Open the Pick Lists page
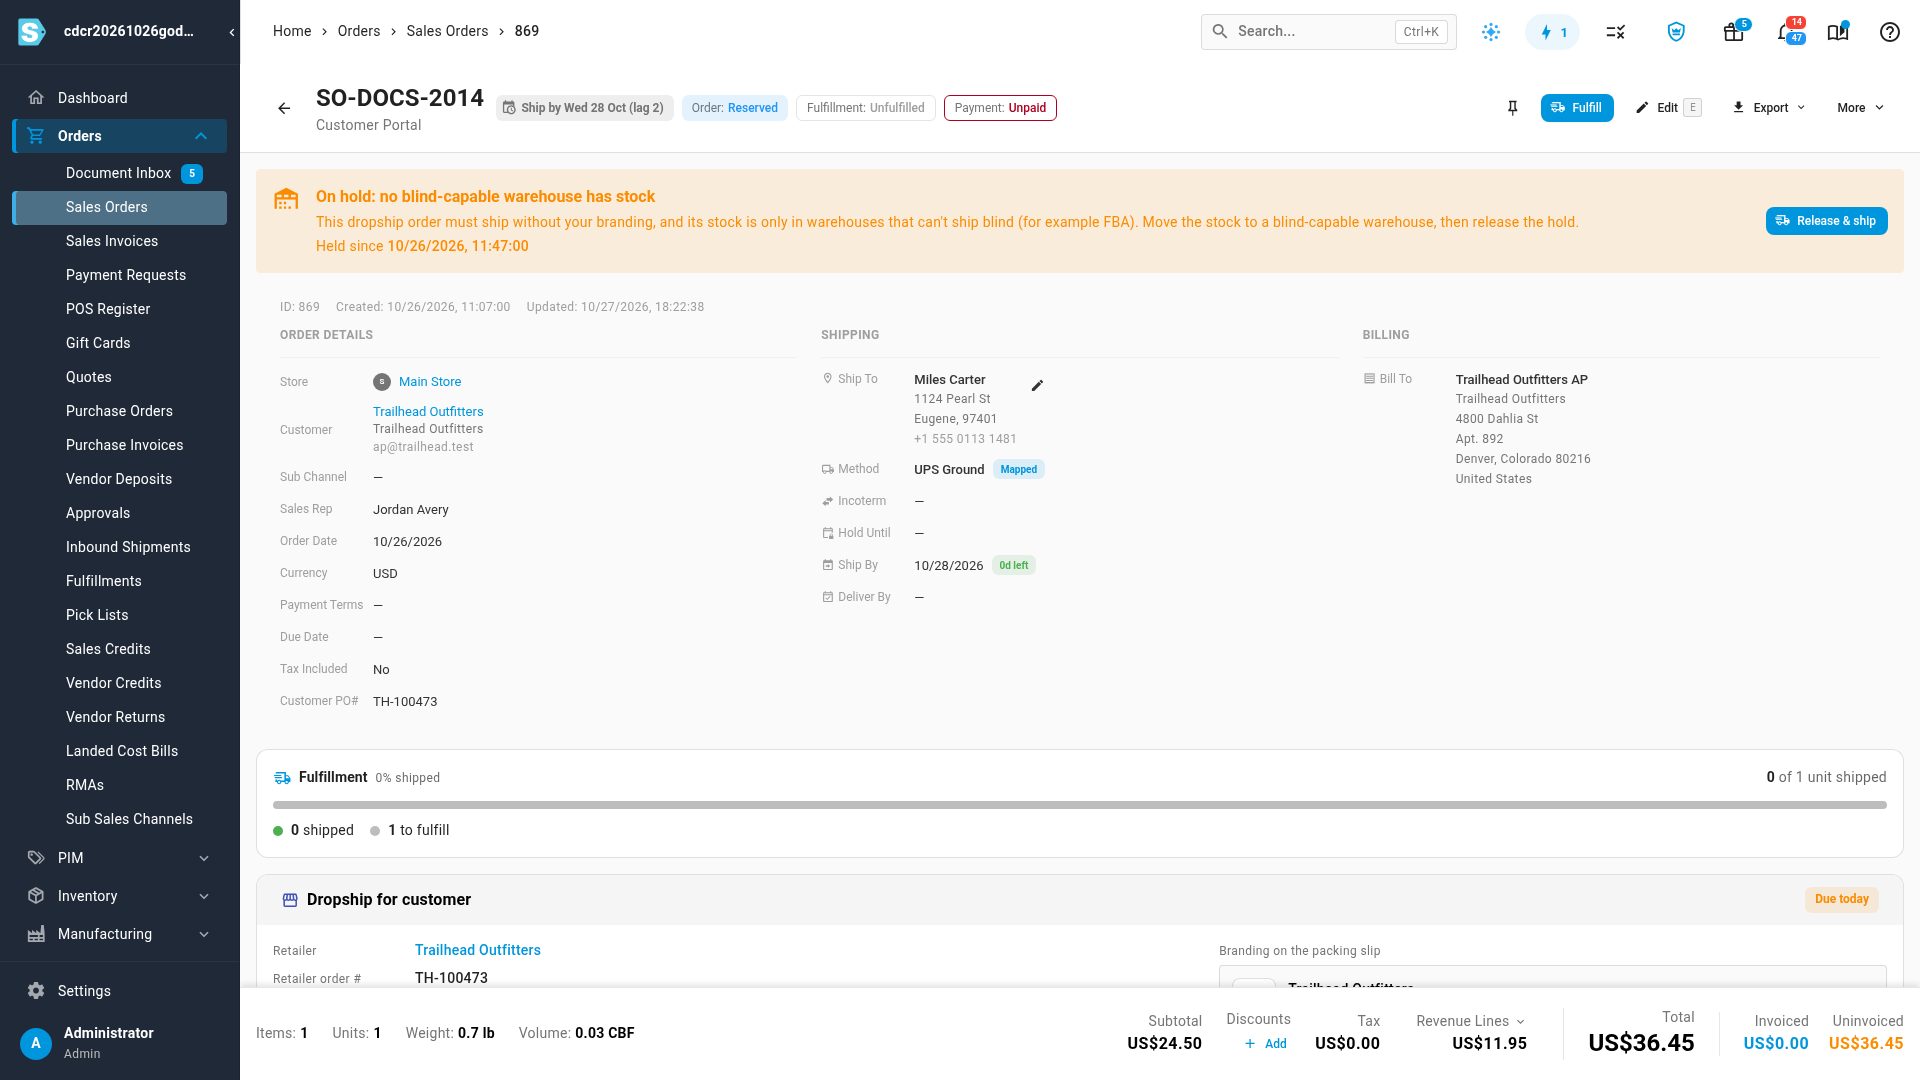1920x1080 pixels. click(119, 615)
